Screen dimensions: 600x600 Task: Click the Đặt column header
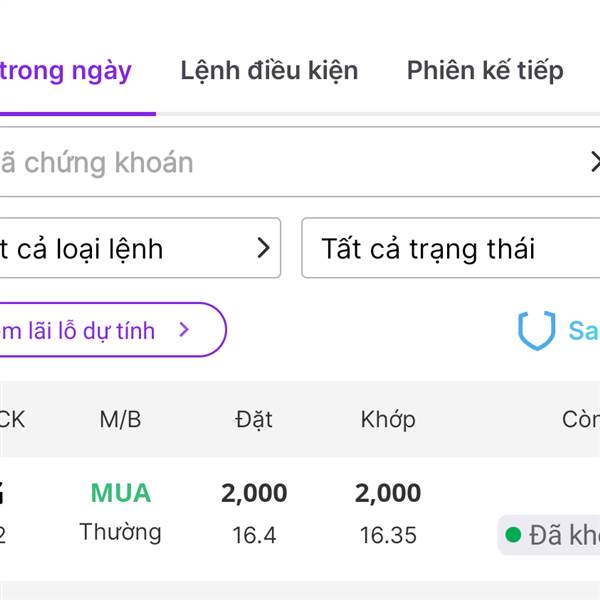pos(254,420)
